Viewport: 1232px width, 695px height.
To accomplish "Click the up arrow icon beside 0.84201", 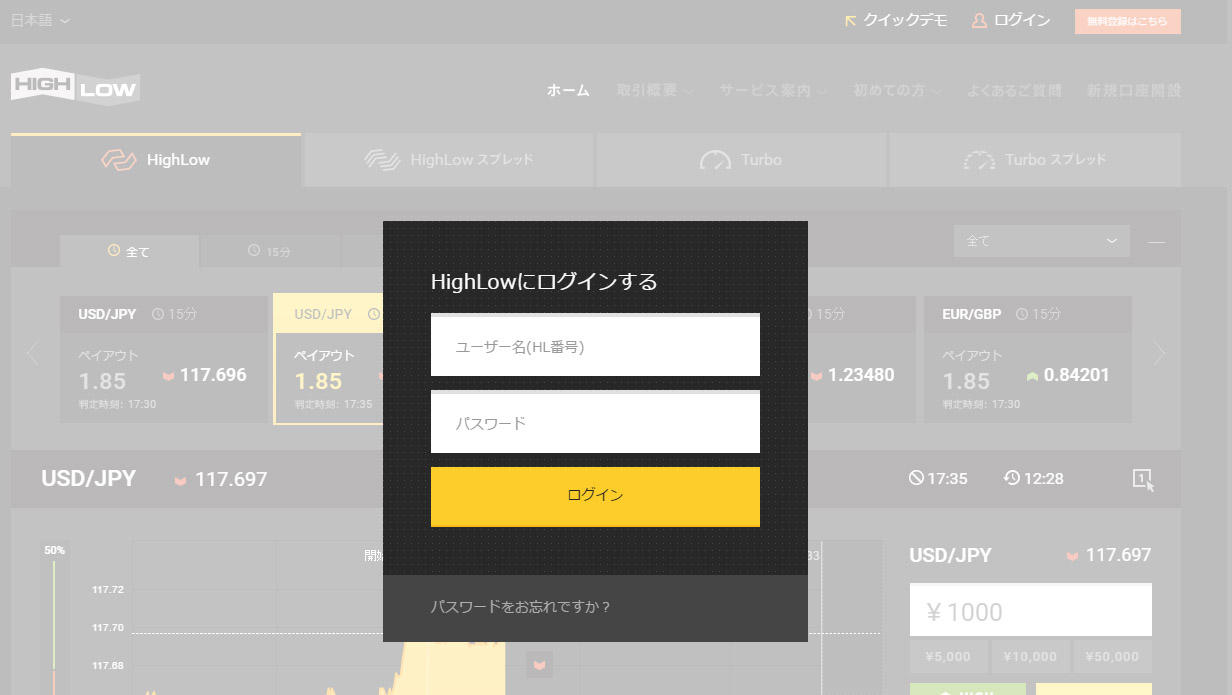I will (1033, 376).
